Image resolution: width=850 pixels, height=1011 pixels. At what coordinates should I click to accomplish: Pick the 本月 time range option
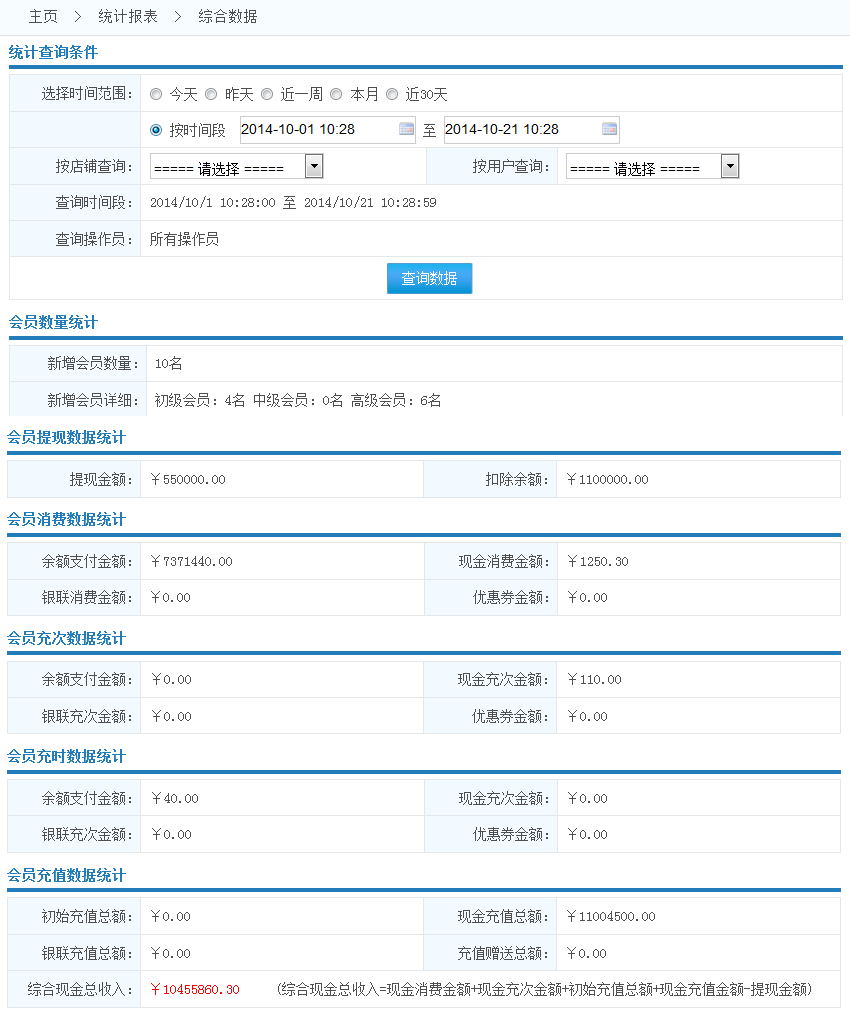click(x=337, y=94)
